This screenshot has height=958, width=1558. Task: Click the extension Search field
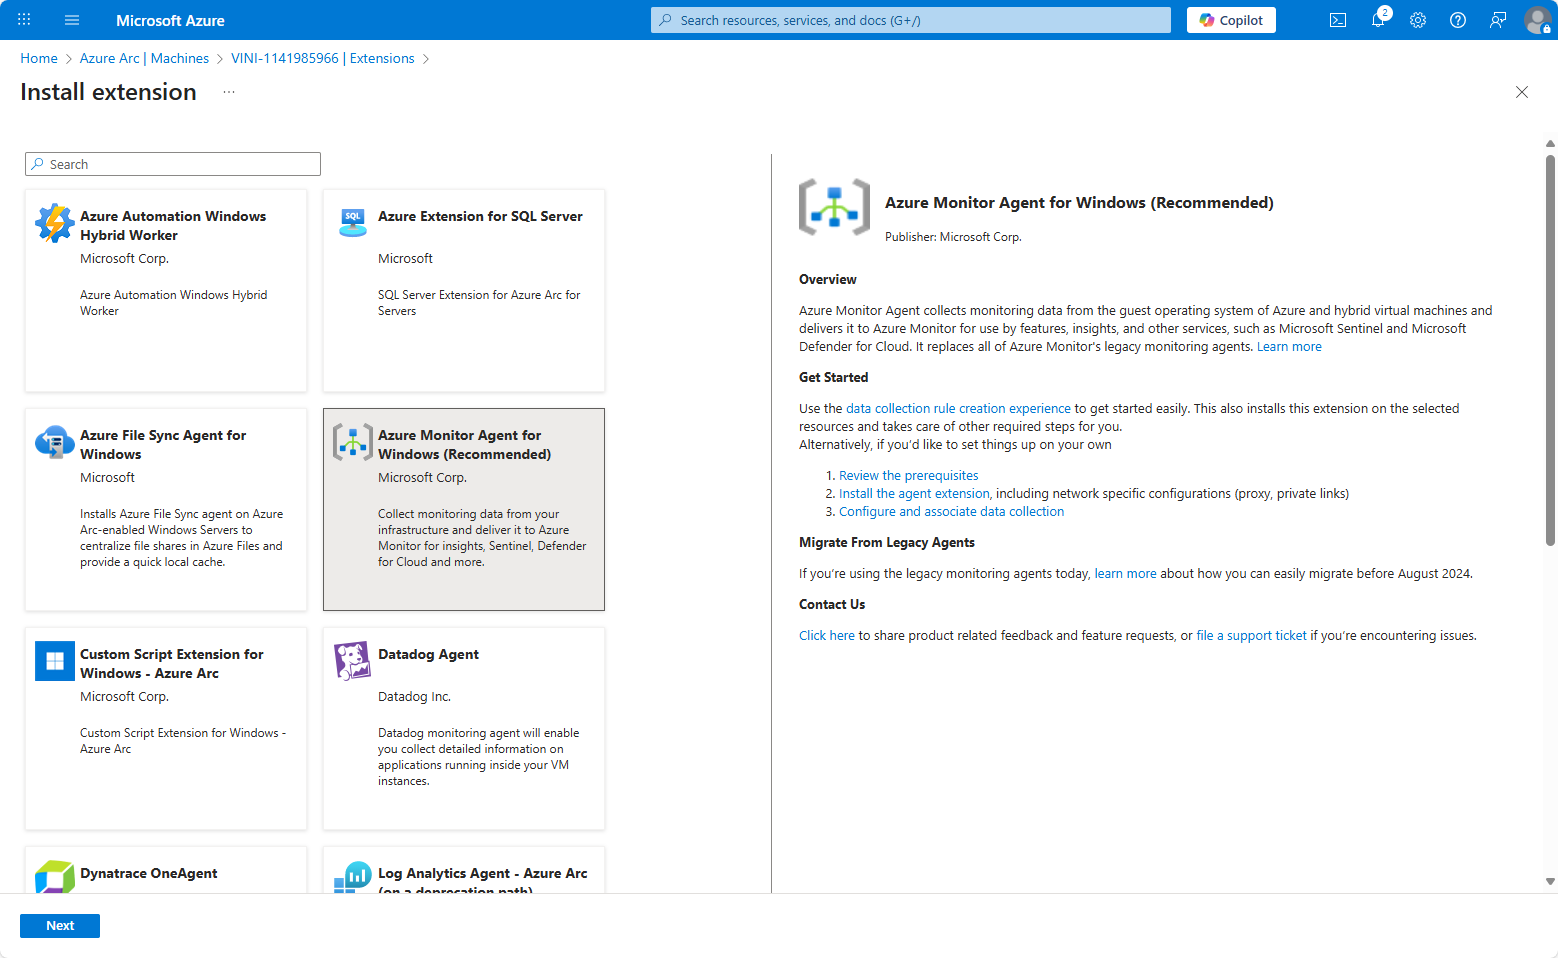tap(173, 164)
